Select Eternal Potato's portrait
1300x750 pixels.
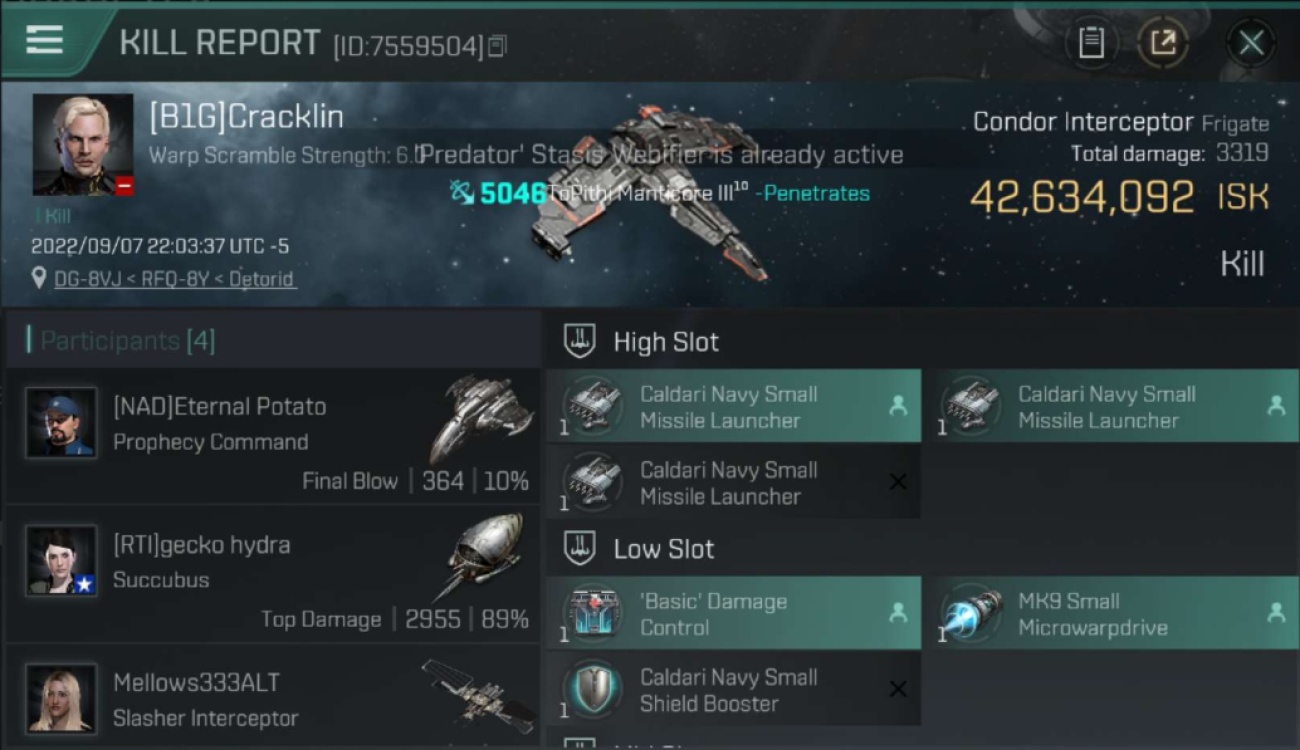[x=62, y=423]
